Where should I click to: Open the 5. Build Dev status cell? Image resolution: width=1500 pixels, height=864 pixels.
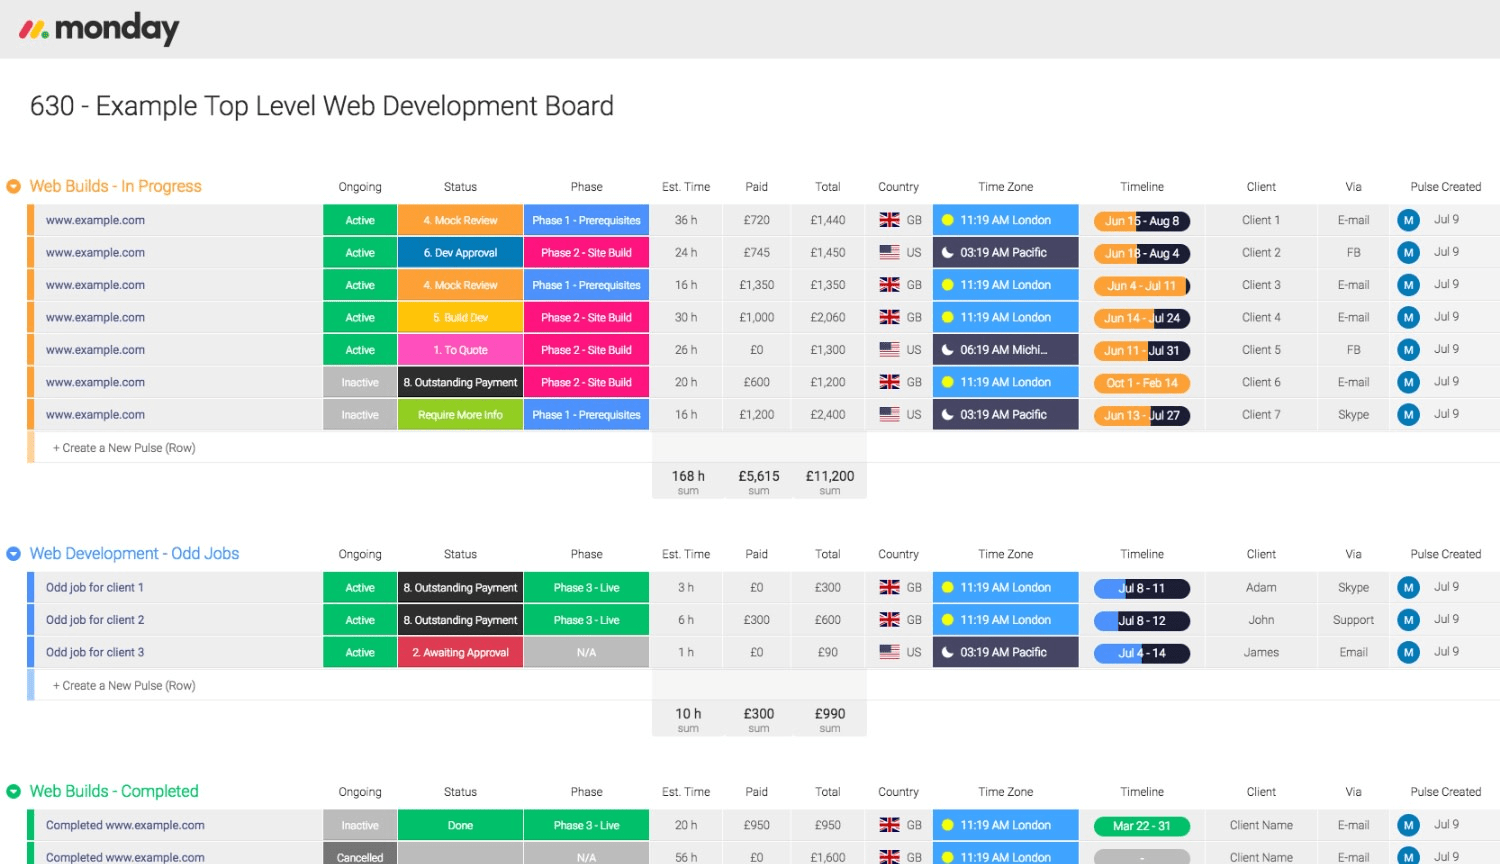pyautogui.click(x=460, y=317)
